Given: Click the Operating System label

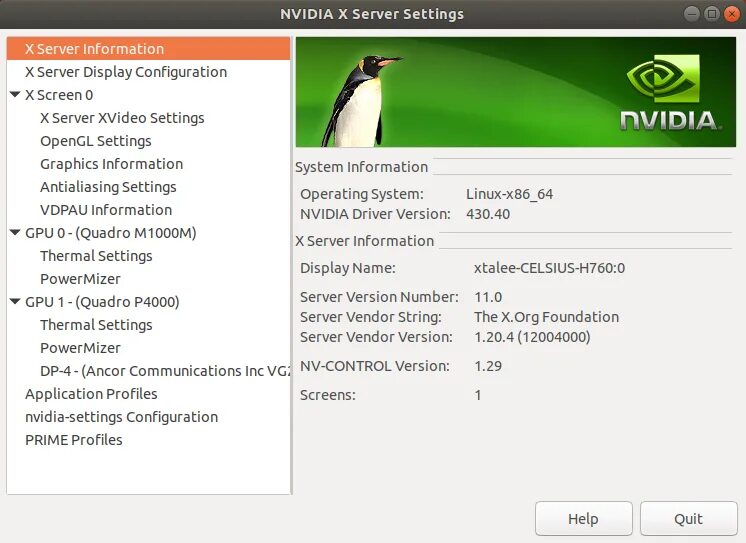Looking at the screenshot, I should point(362,194).
